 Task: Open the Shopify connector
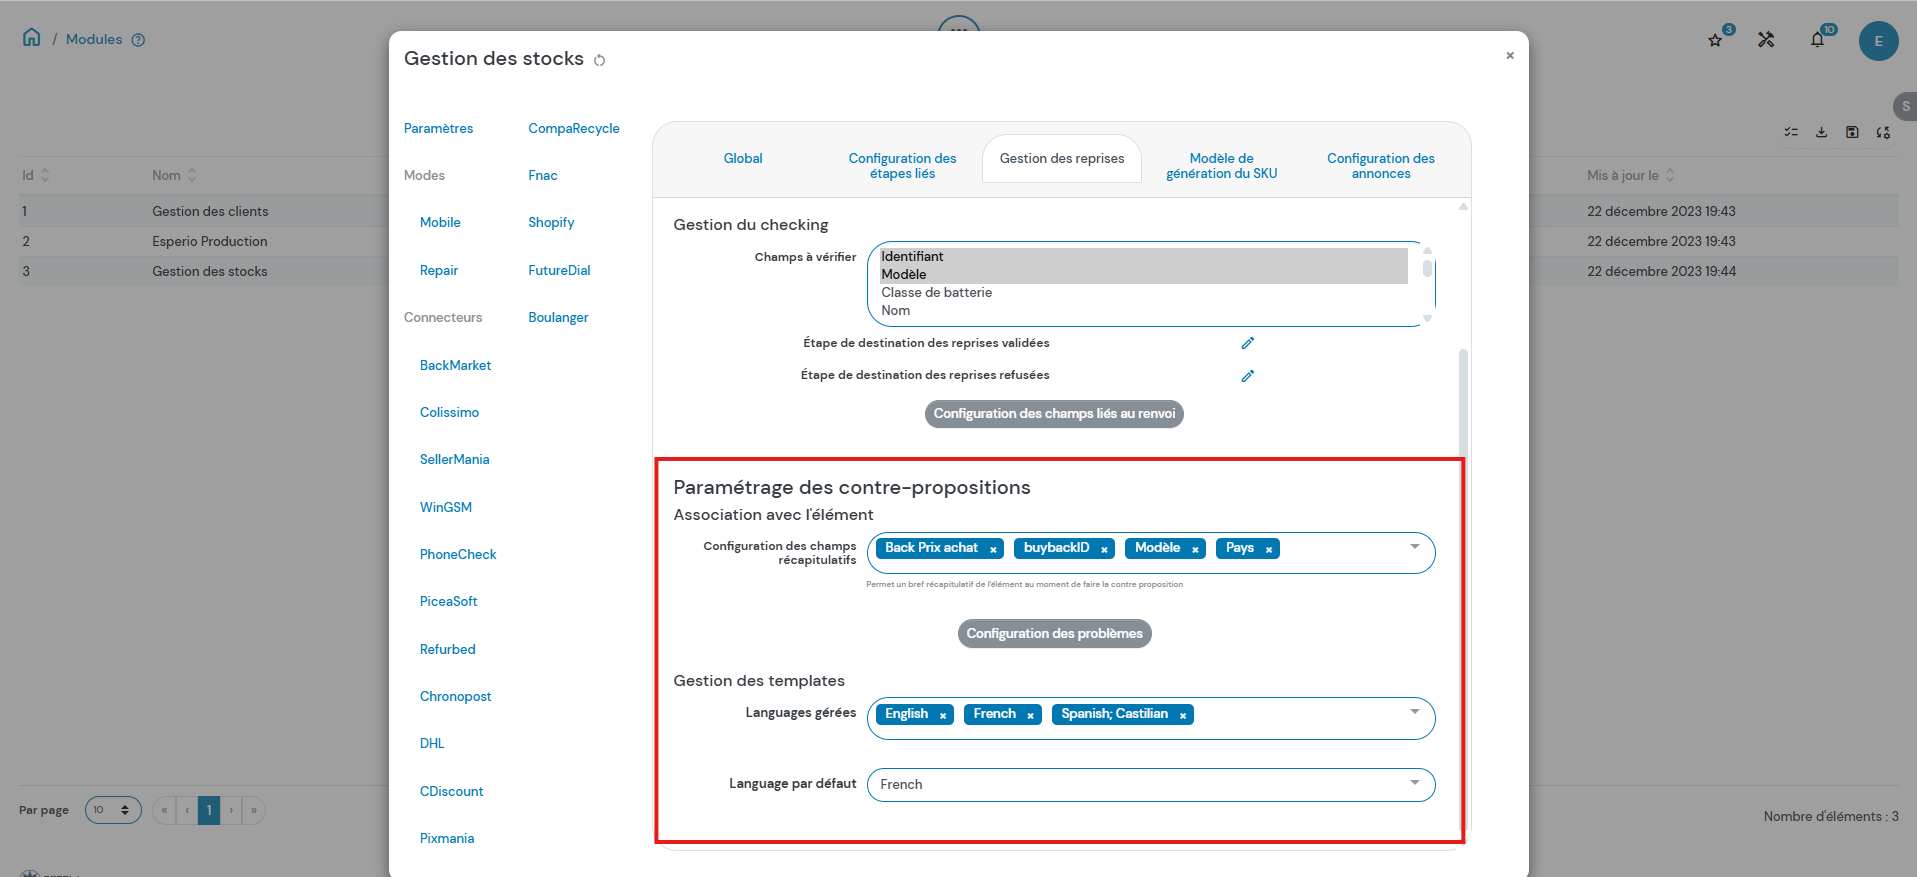(551, 222)
